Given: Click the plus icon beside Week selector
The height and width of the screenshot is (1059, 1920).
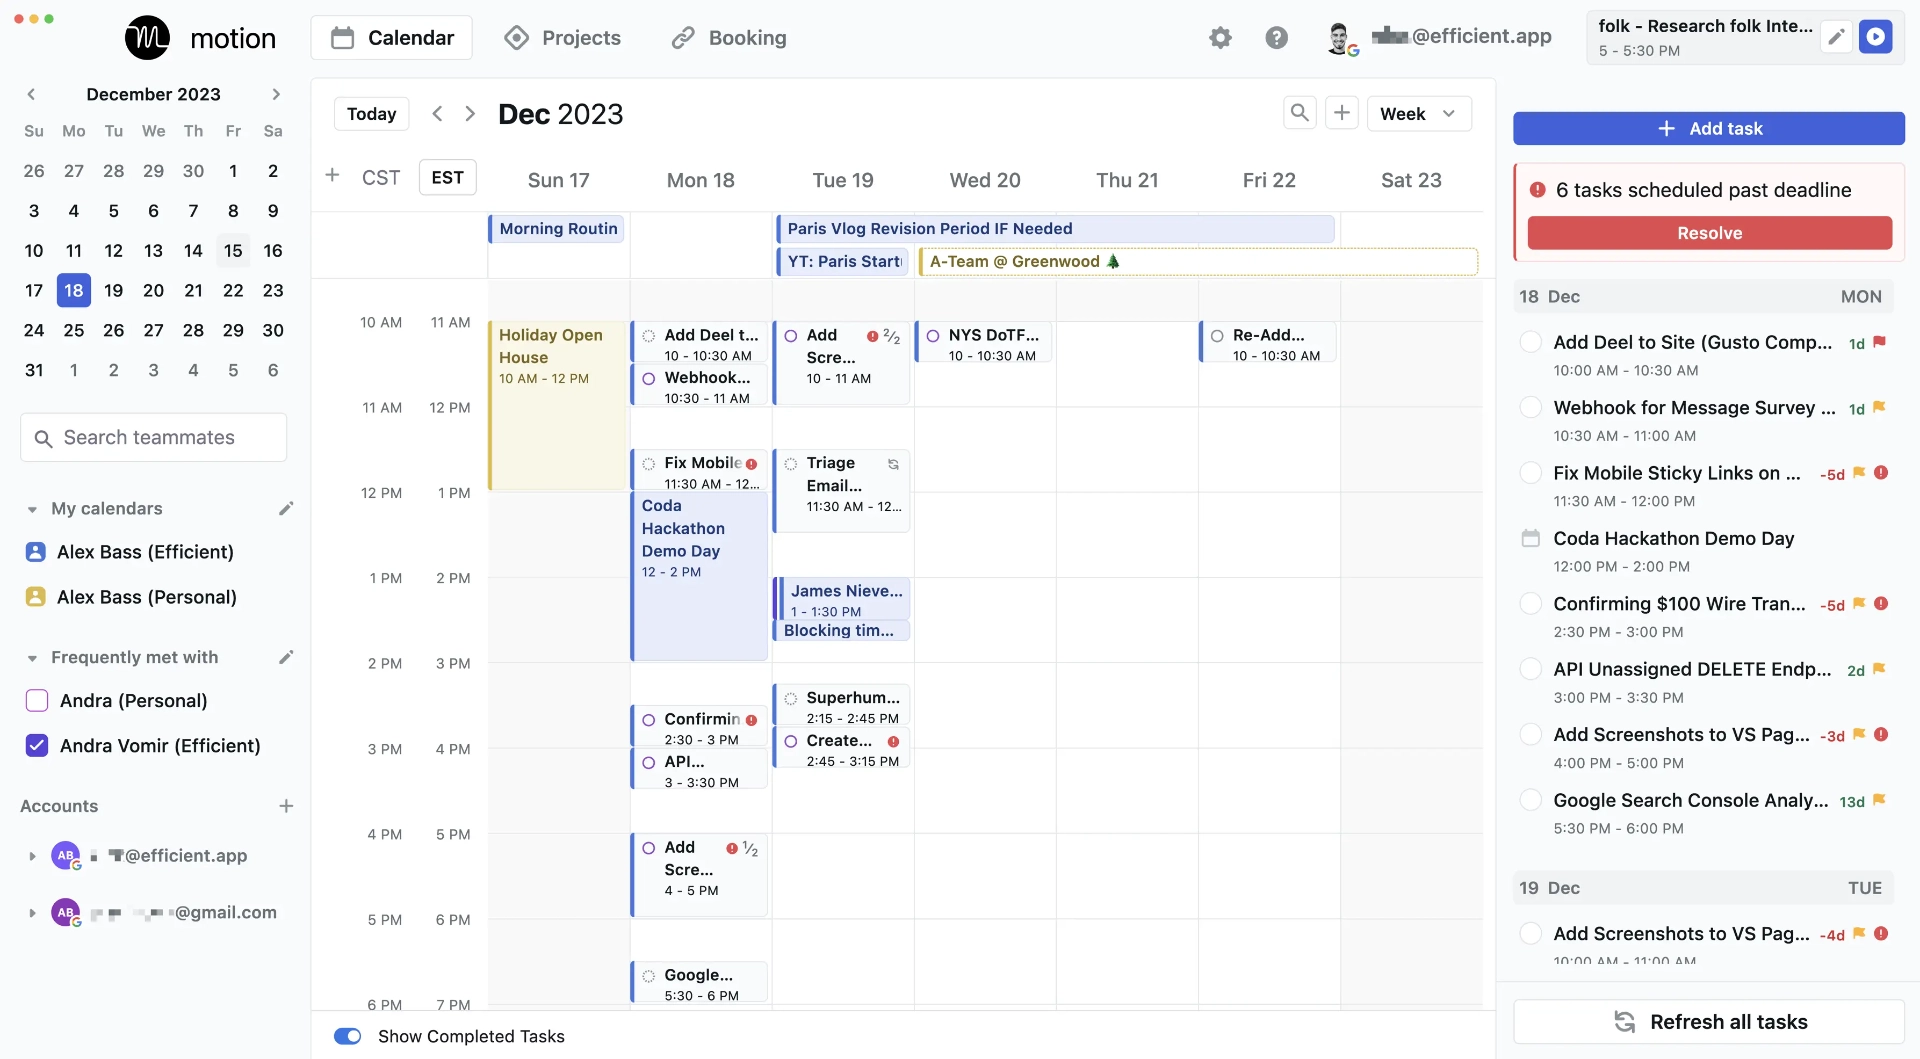Looking at the screenshot, I should [x=1342, y=113].
